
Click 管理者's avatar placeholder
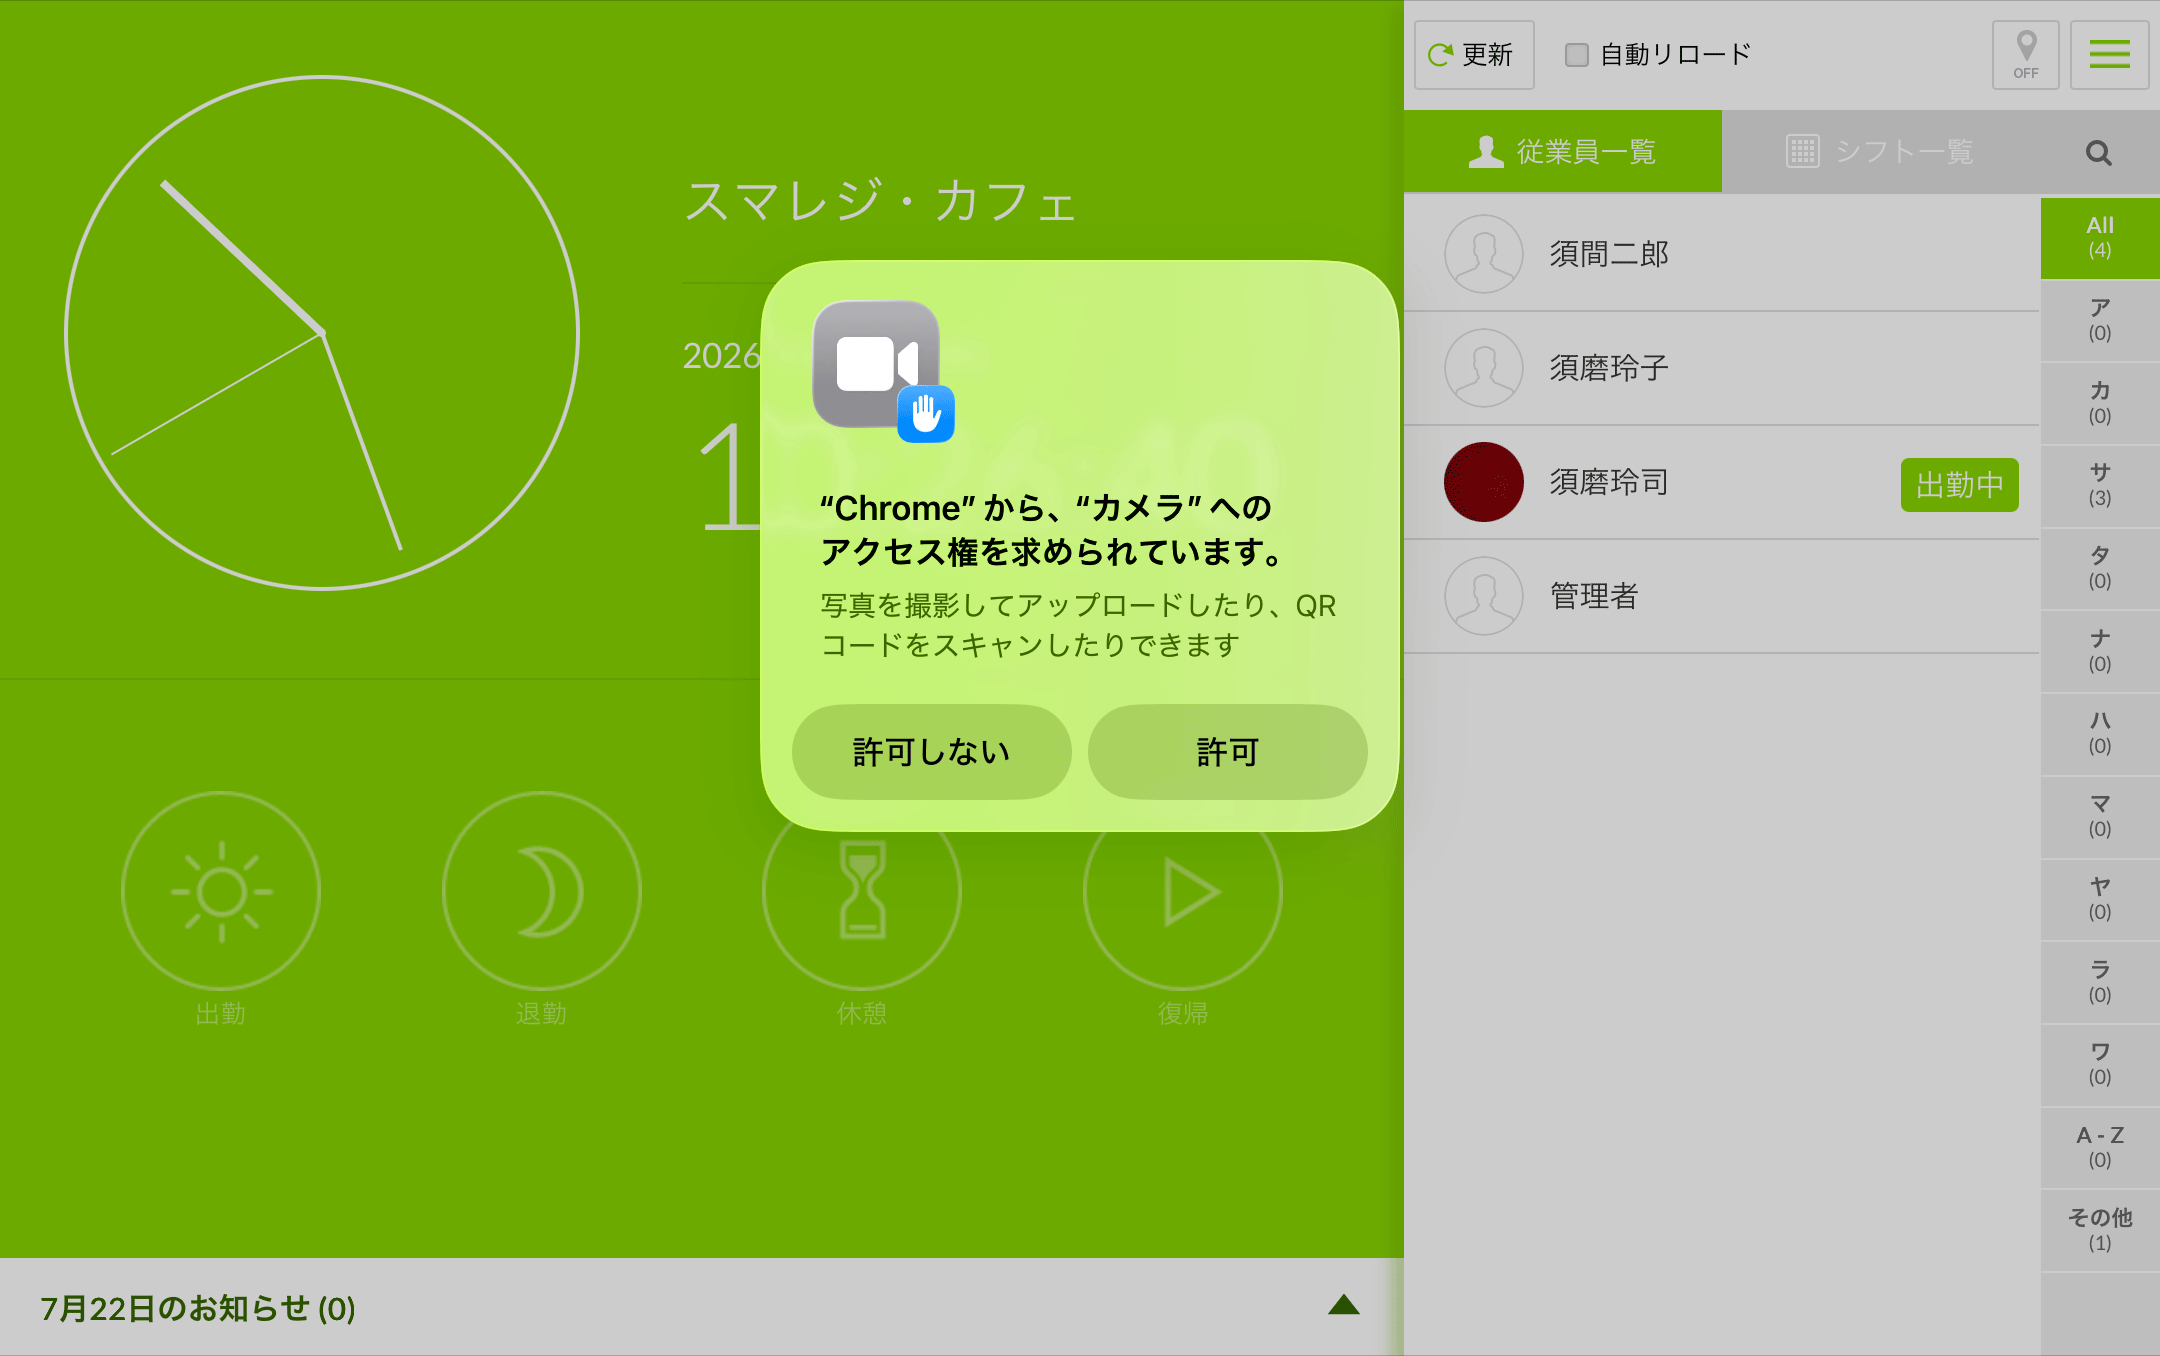coord(1484,596)
